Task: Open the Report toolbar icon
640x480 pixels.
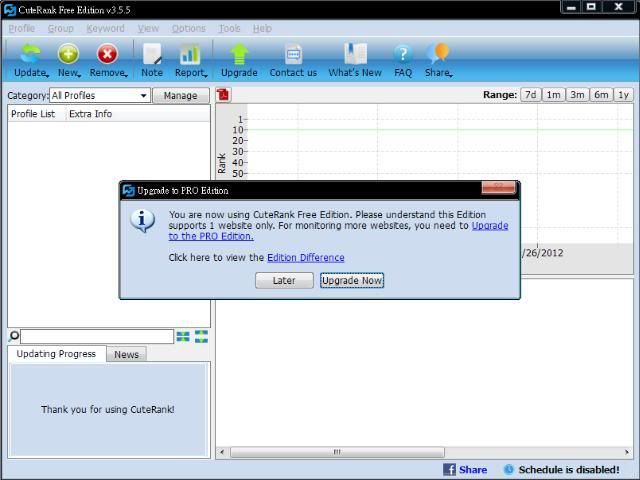Action: (190, 55)
